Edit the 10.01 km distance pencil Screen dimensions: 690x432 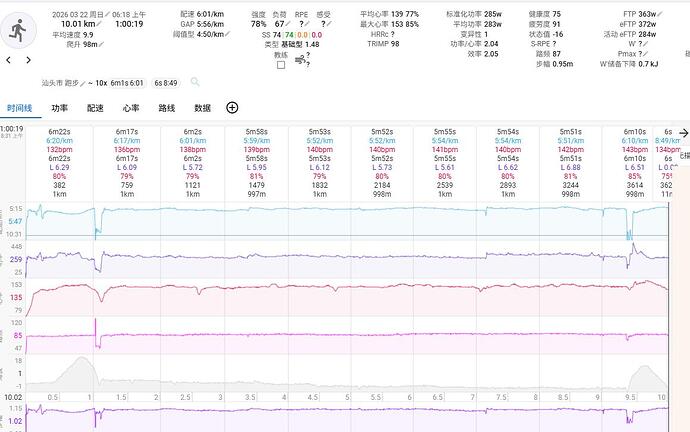point(99,24)
